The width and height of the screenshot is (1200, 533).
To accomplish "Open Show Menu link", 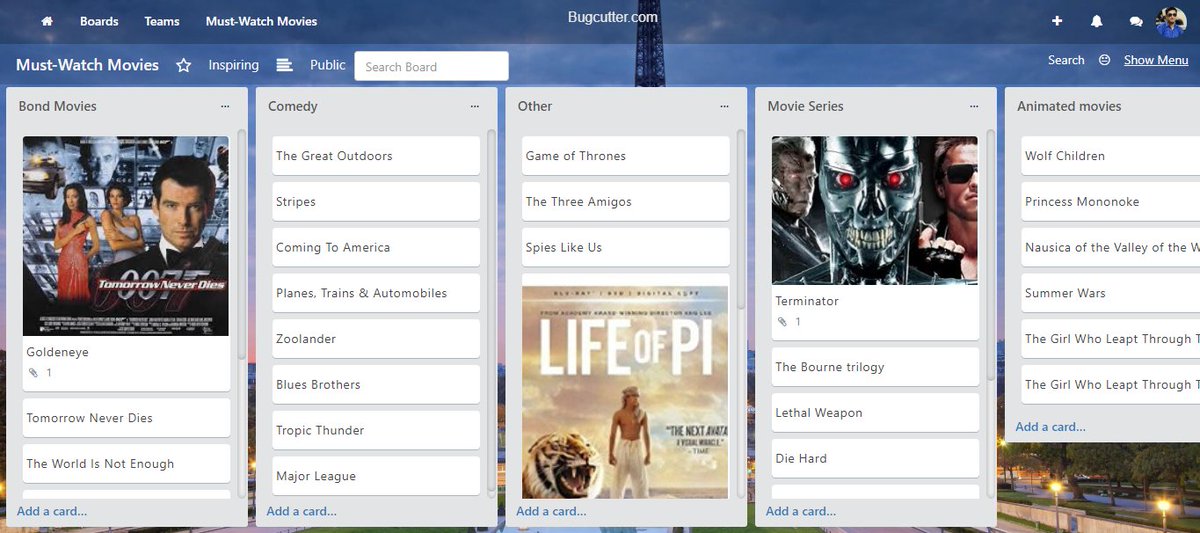I will pyautogui.click(x=1156, y=60).
